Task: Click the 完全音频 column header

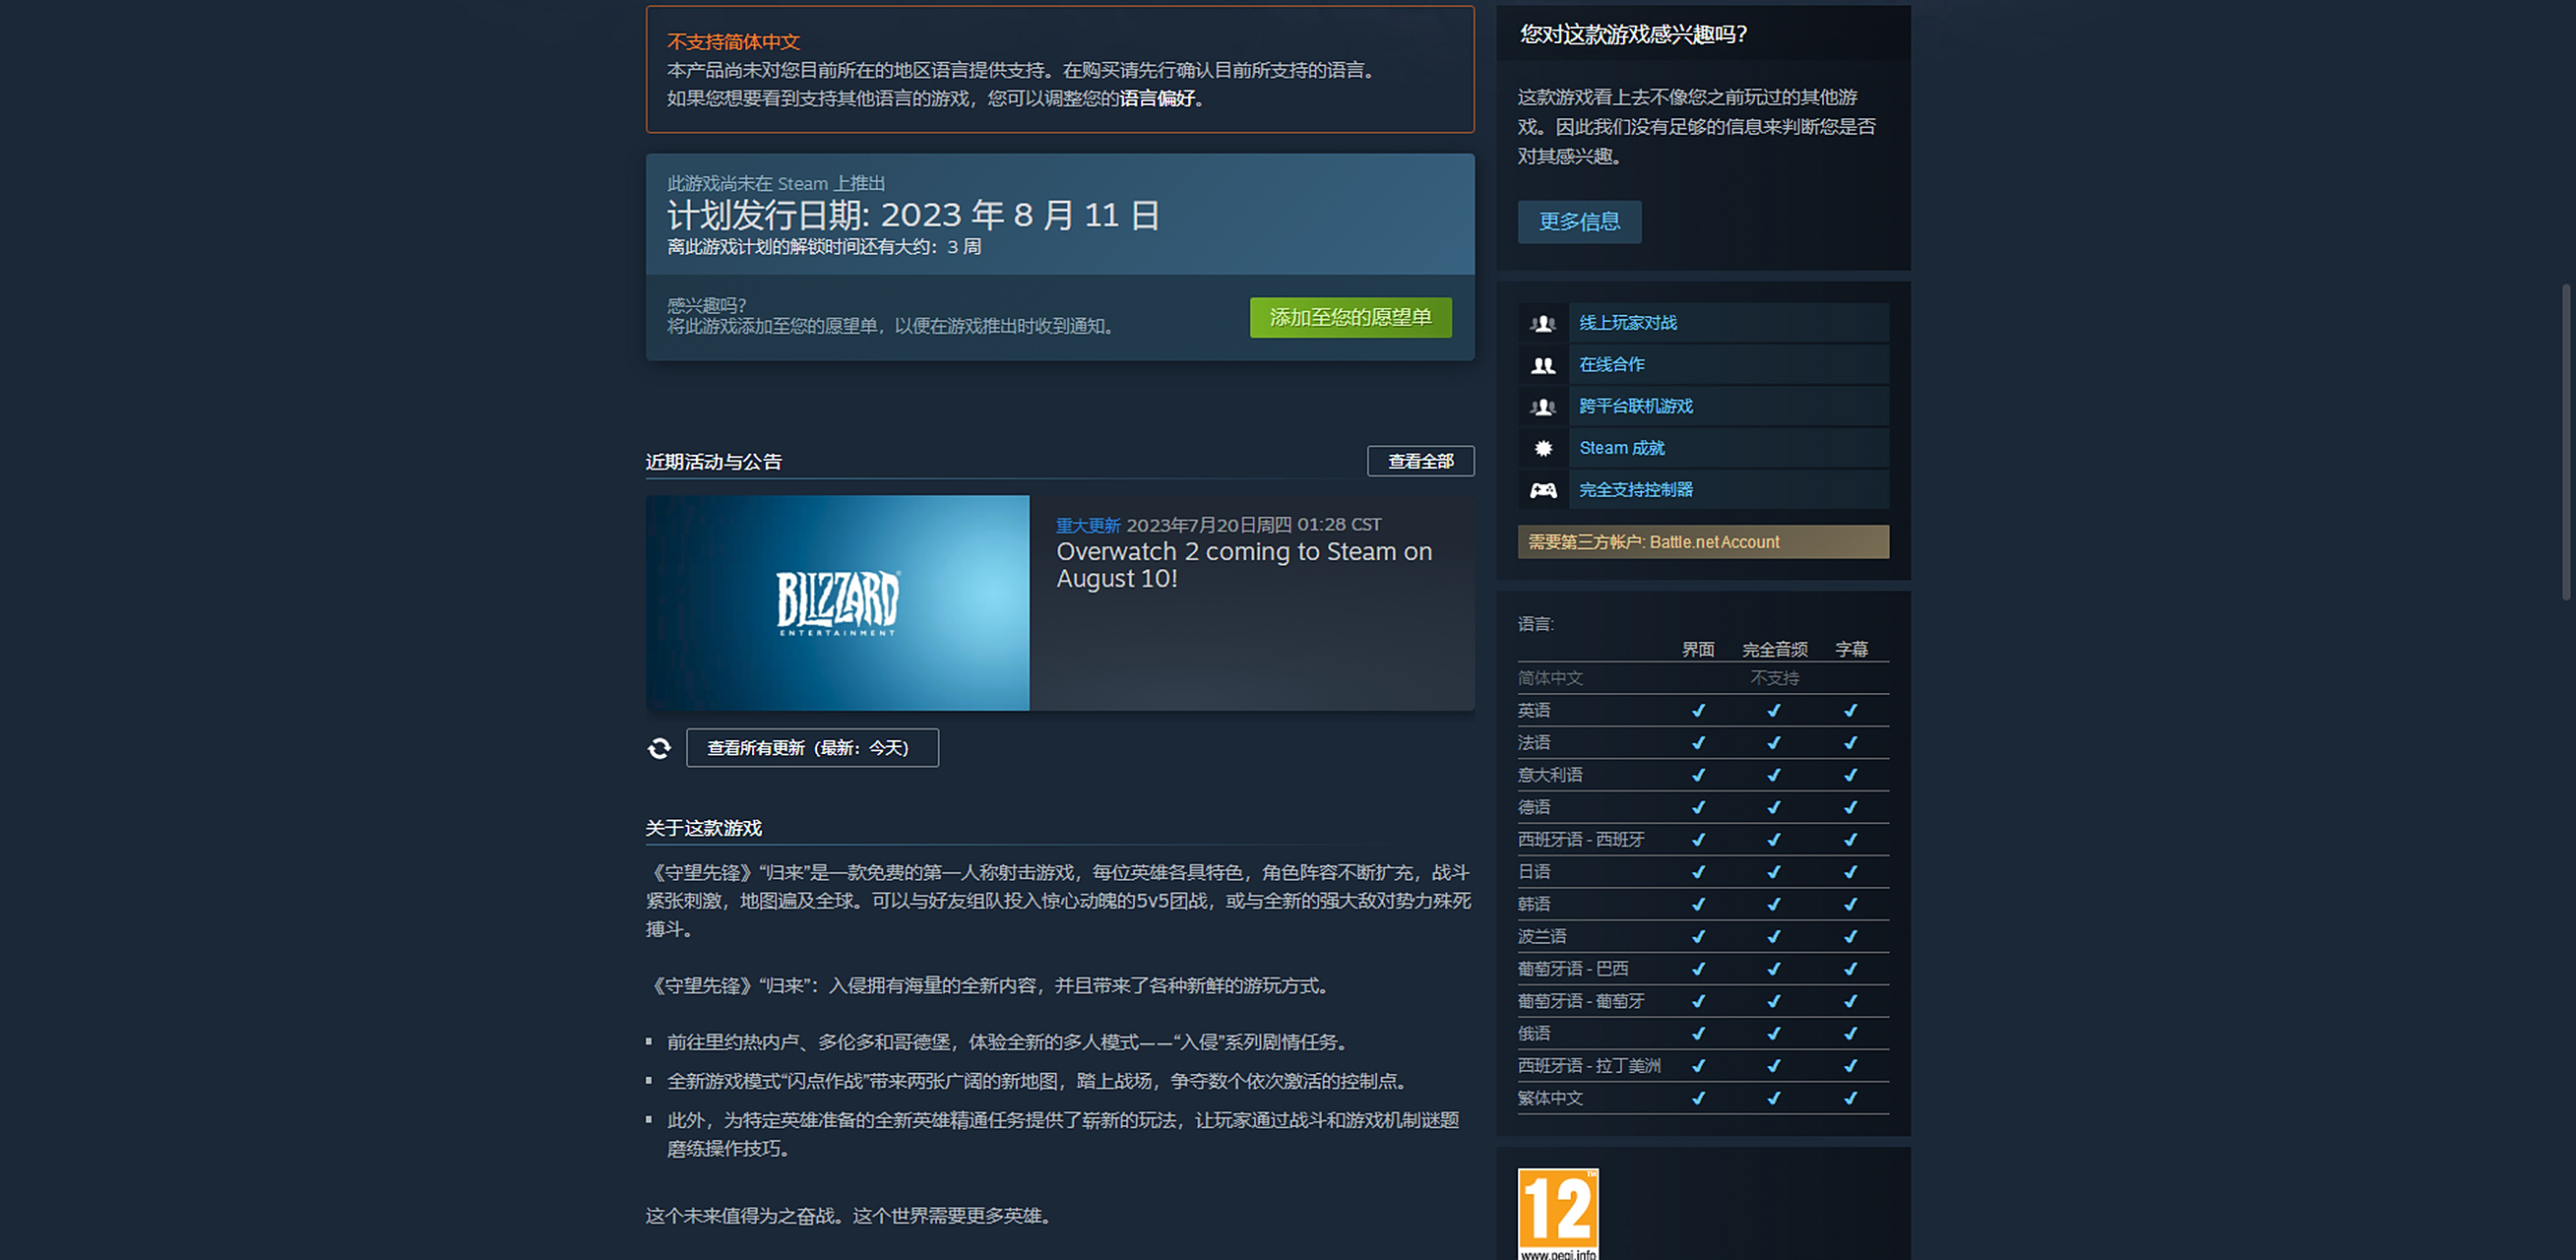Action: 1774,649
